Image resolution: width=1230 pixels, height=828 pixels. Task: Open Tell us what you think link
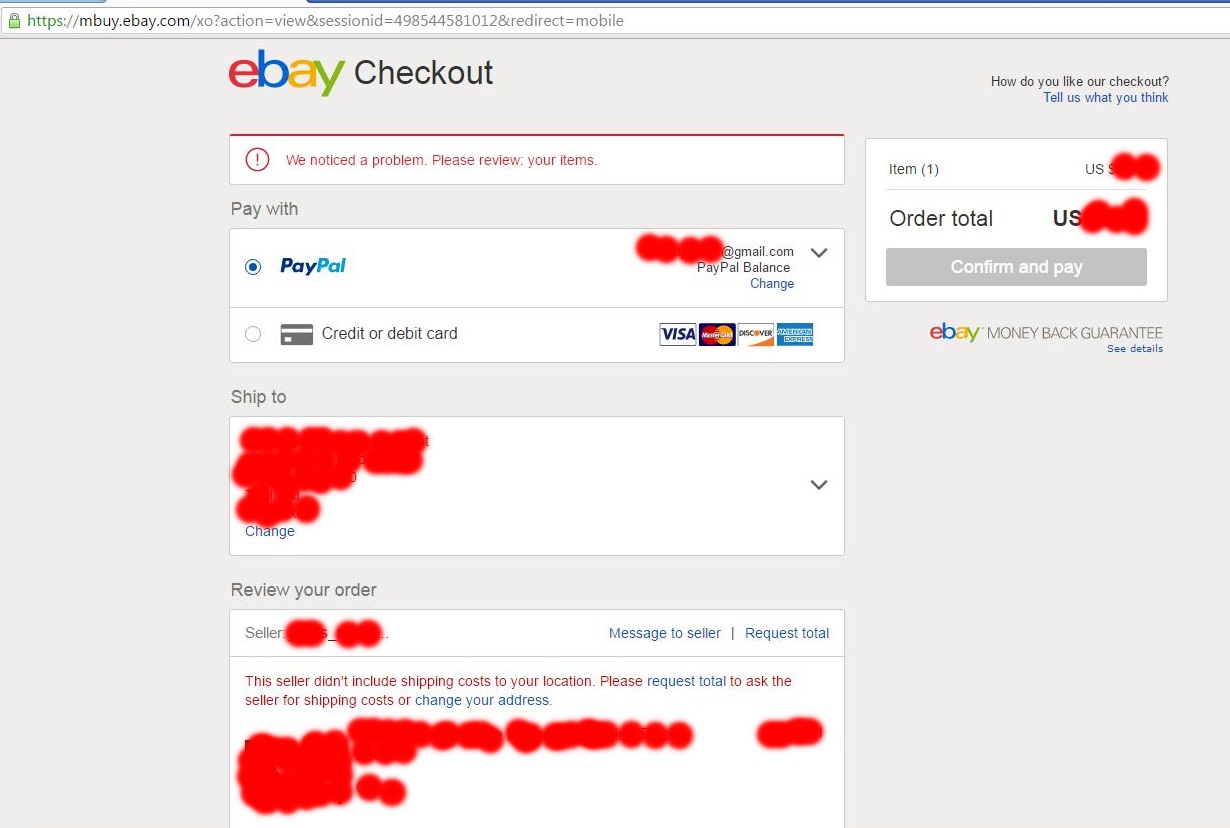click(1106, 98)
